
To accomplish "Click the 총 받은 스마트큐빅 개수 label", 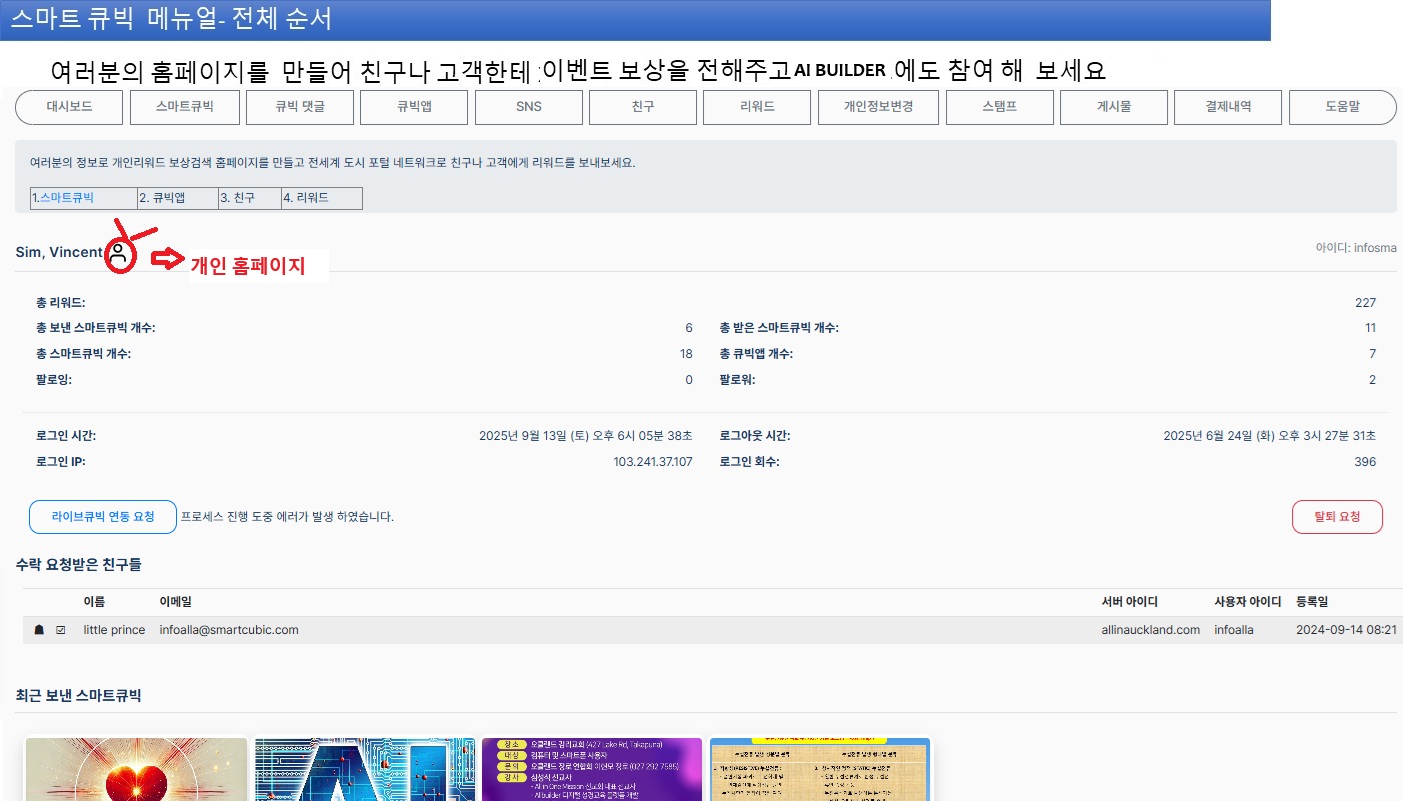I will 779,328.
